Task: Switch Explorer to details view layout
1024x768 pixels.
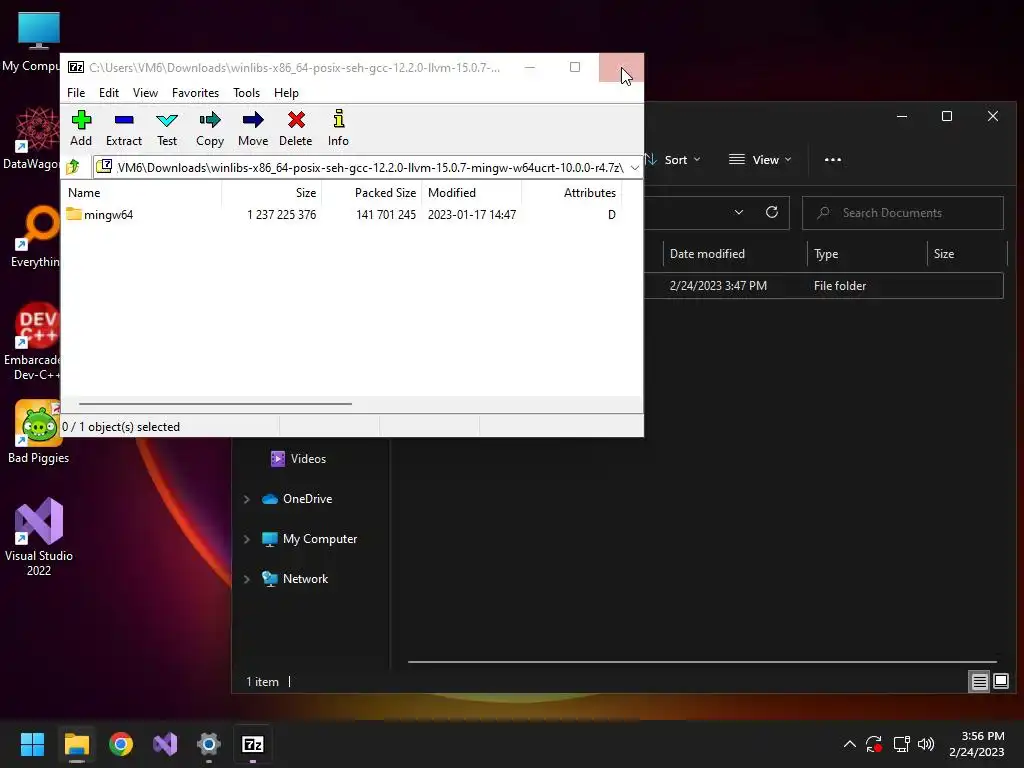Action: coord(980,682)
